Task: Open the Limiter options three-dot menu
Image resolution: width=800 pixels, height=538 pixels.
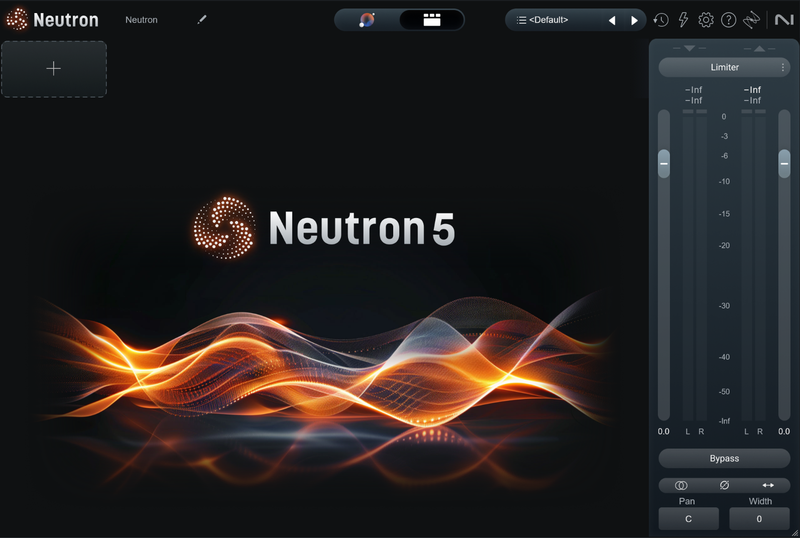Action: 783,67
